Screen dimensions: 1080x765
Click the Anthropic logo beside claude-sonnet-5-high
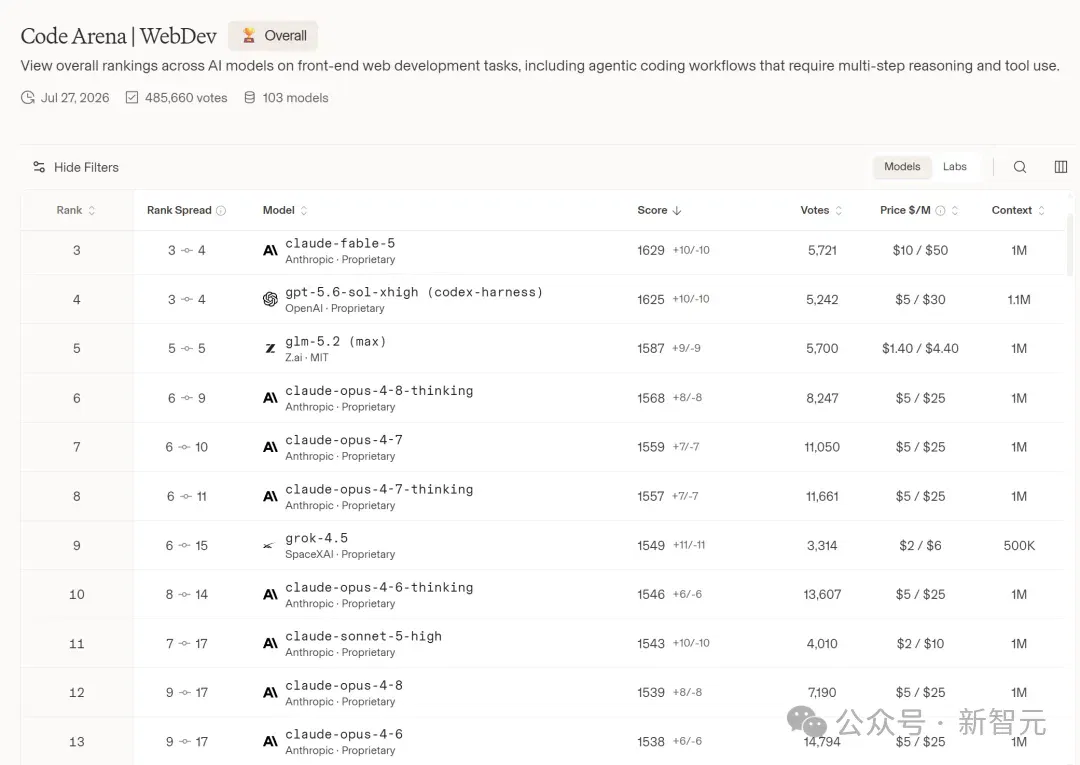270,644
